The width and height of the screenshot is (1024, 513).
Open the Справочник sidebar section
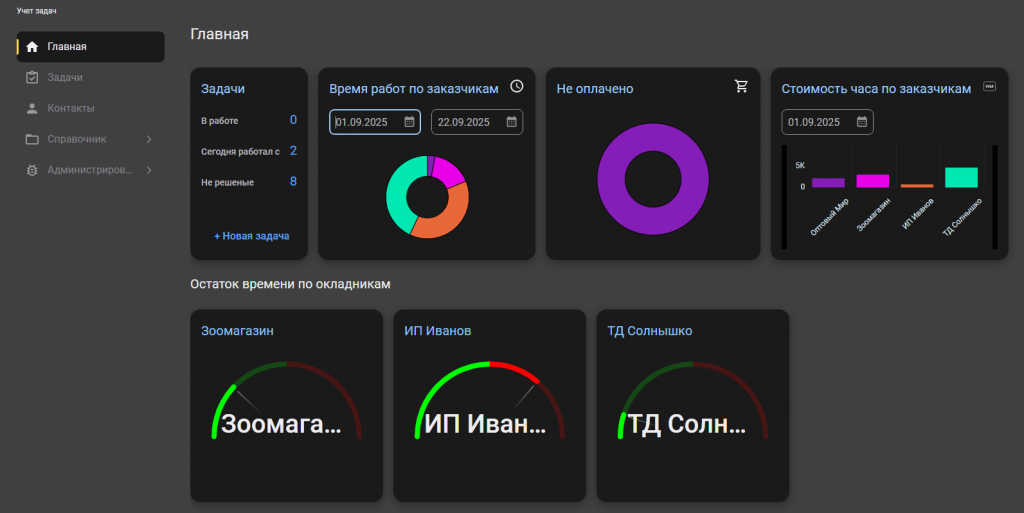coord(90,139)
